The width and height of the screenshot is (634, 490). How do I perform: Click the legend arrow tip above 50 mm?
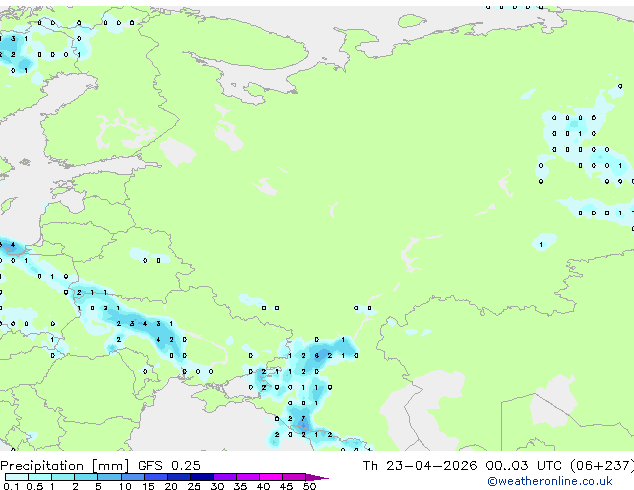(x=317, y=477)
